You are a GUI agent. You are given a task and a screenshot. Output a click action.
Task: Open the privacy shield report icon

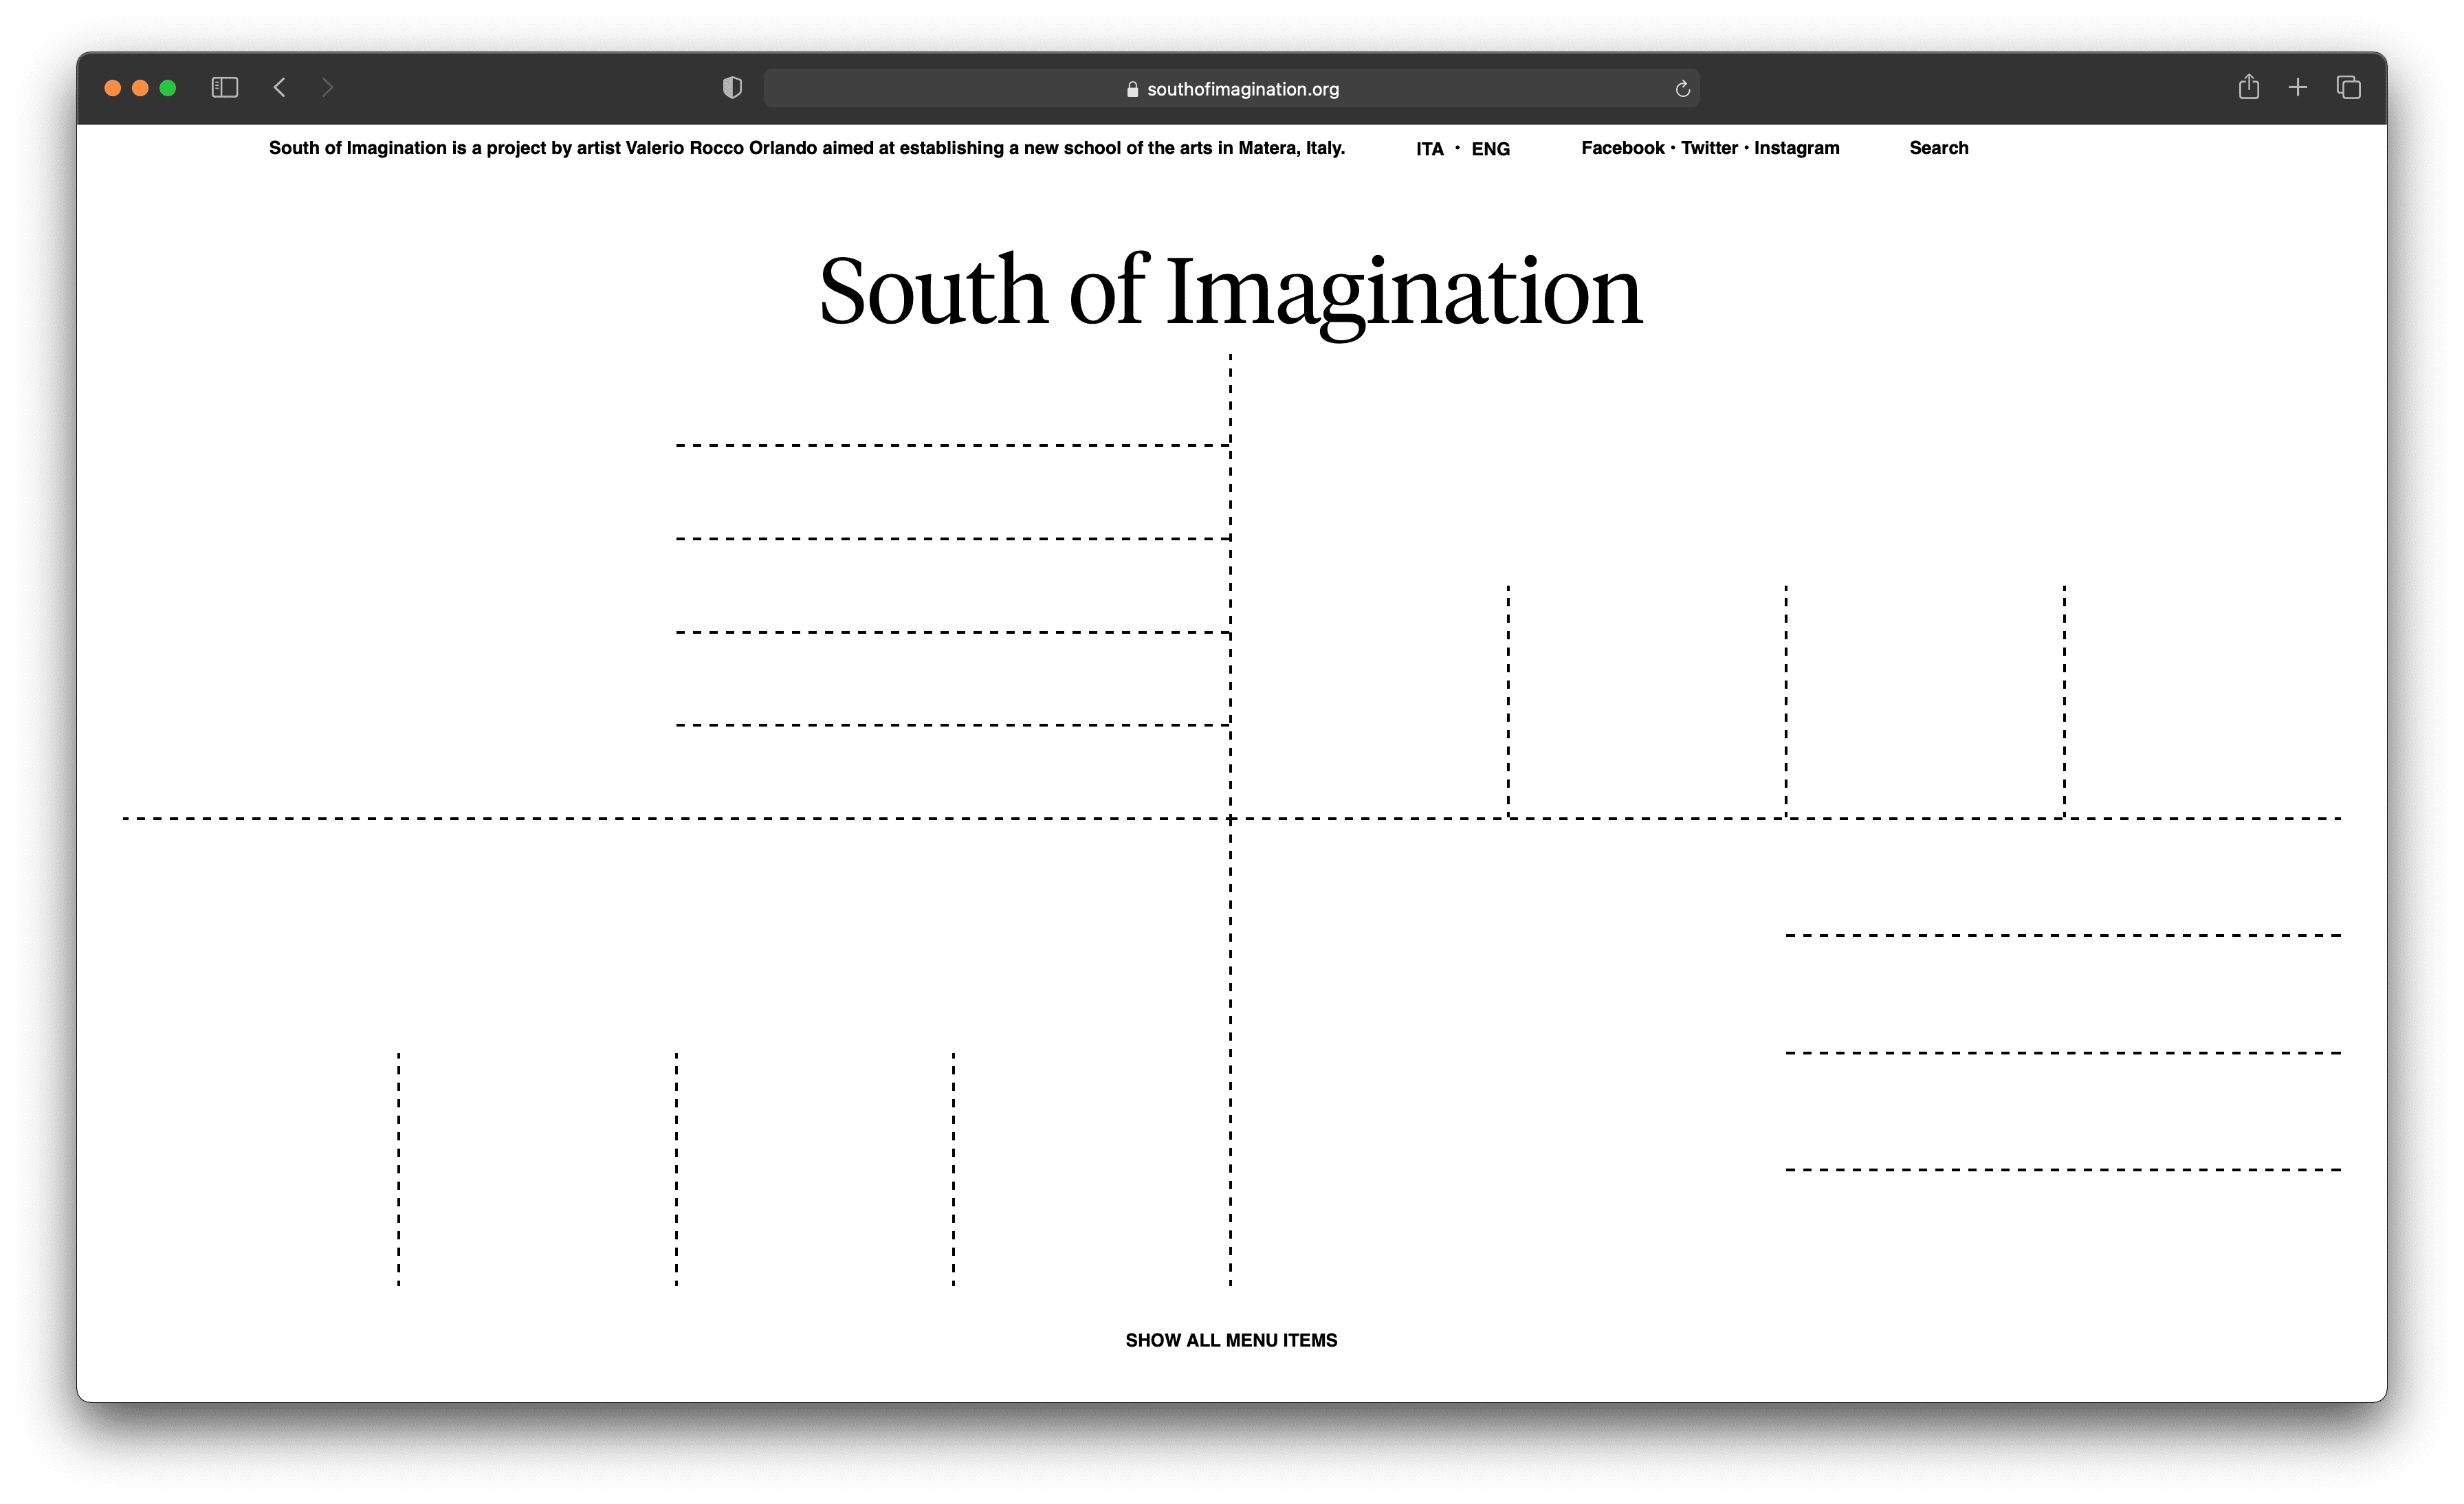click(x=732, y=88)
